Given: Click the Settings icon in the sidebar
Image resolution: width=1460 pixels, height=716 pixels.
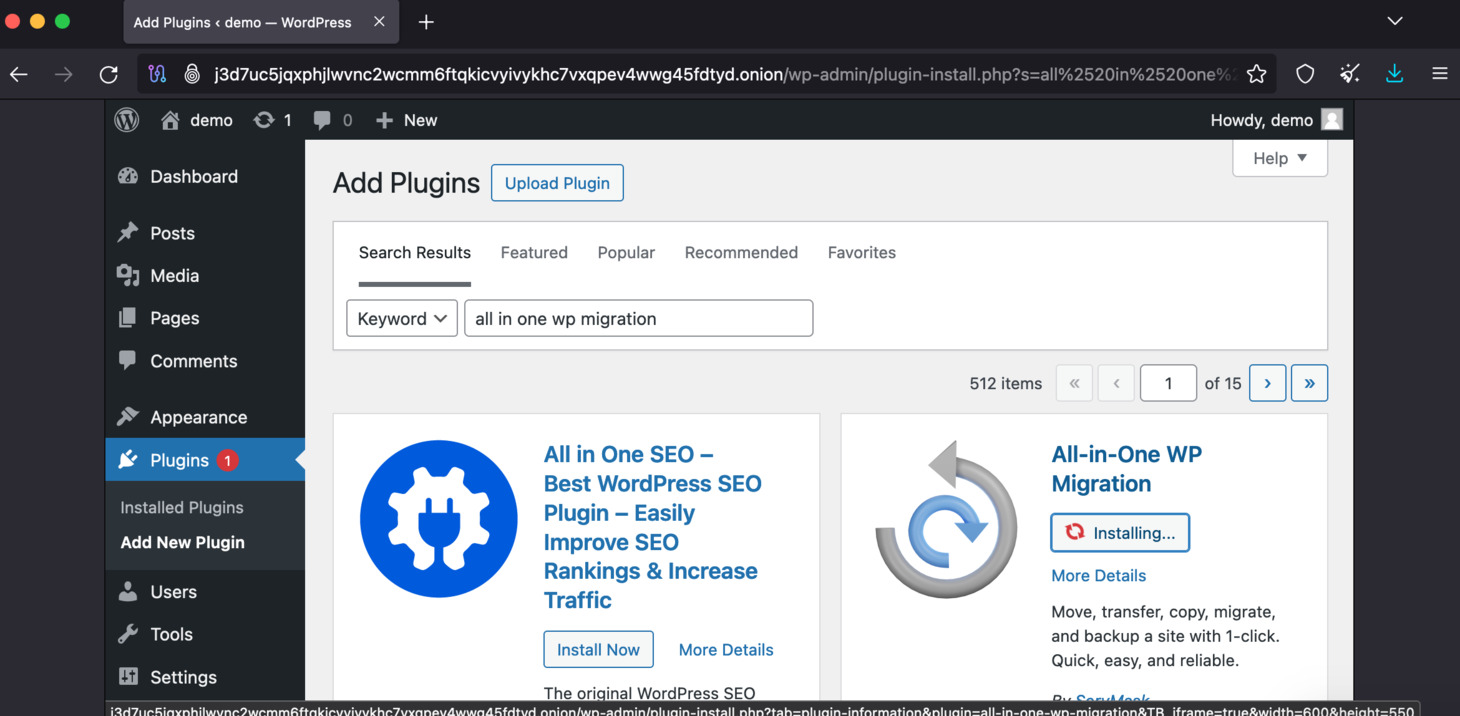Looking at the screenshot, I should pyautogui.click(x=128, y=677).
